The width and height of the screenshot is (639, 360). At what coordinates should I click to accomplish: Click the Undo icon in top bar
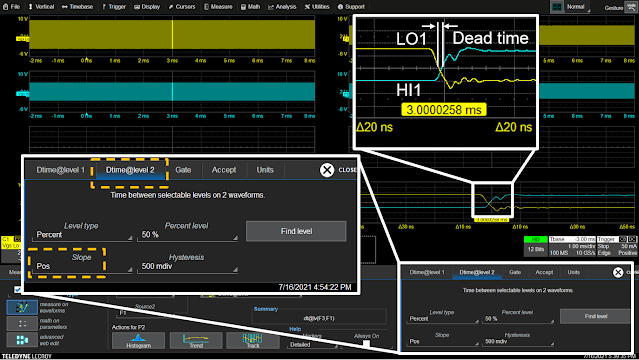coord(631,7)
